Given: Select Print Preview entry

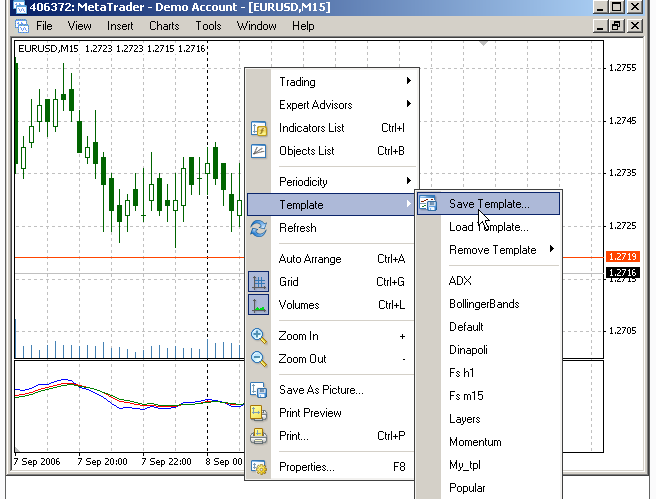Looking at the screenshot, I should point(331,413).
